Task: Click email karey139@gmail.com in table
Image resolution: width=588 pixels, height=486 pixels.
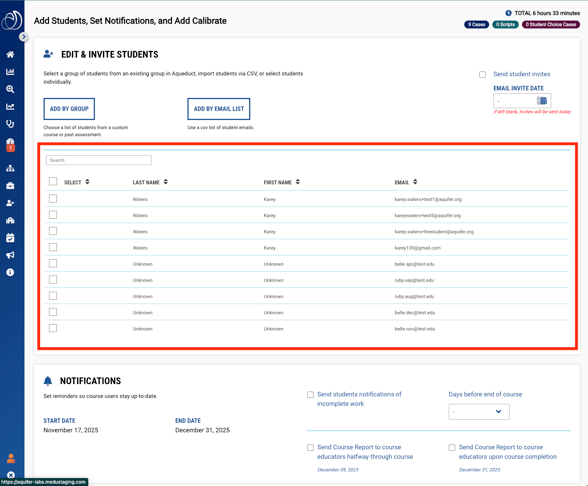Action: (417, 248)
